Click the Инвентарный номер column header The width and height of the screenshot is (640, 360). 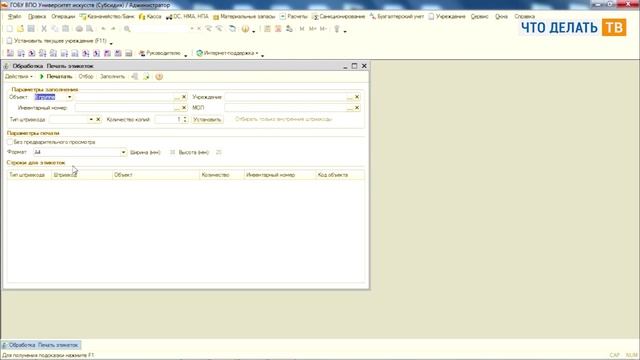280,175
